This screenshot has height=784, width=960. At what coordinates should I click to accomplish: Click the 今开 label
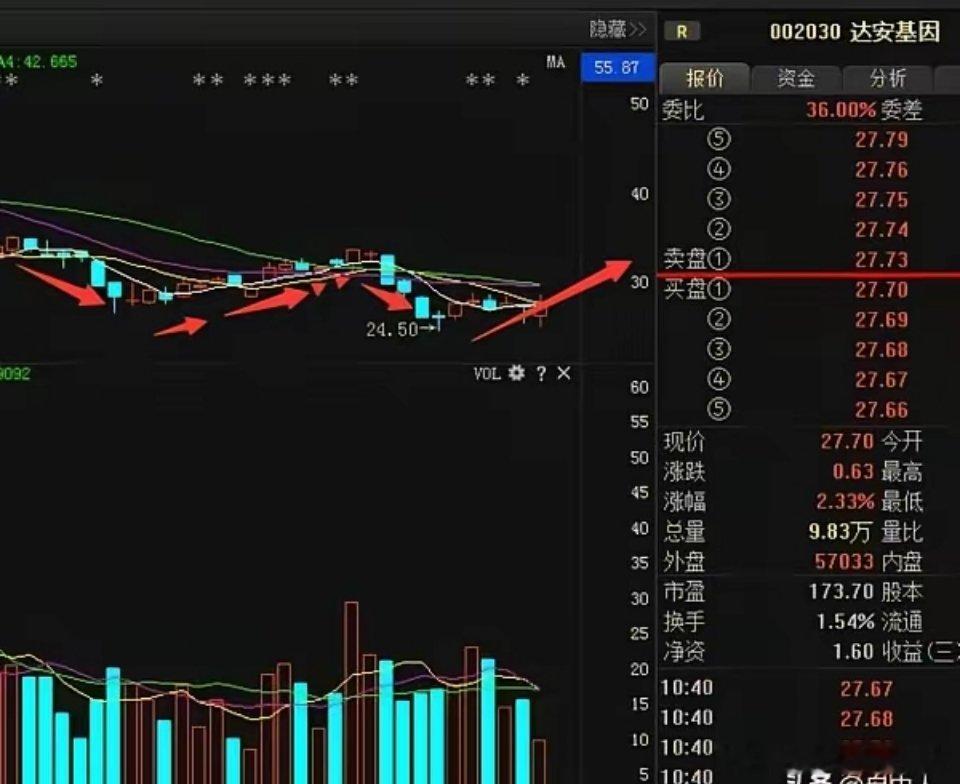901,441
